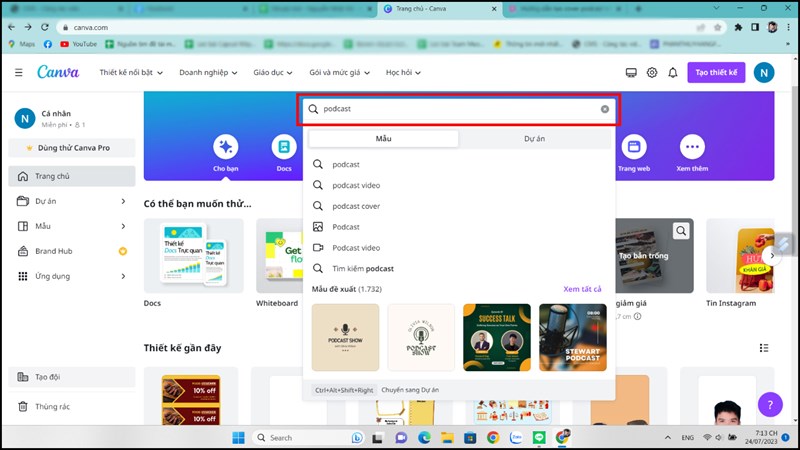Viewport: 800px width, 450px height.
Task: Click Tạo thiết kế button
Action: tap(716, 72)
